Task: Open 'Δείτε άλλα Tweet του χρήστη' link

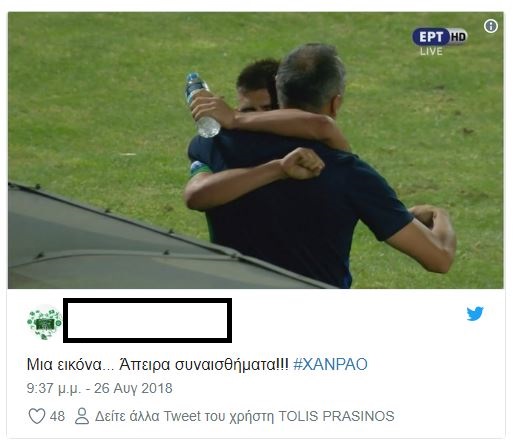Action: [184, 416]
